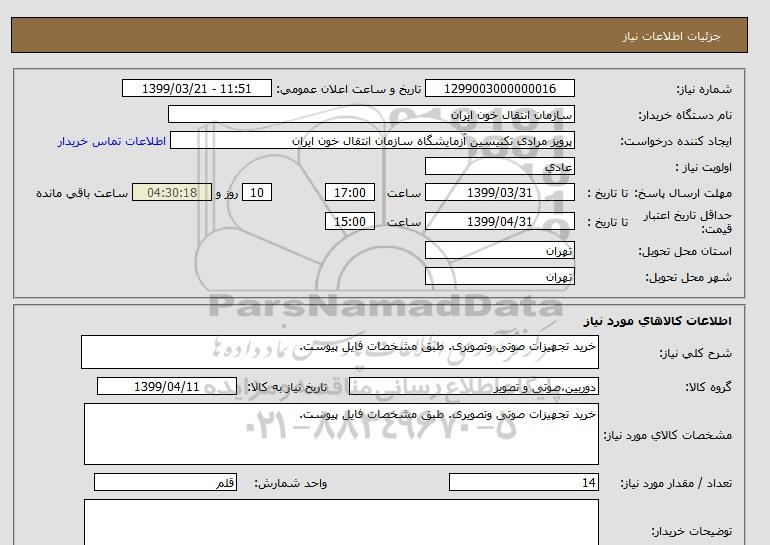
Task: Click the مهلت ارسال پاسخ label
Action: [681, 193]
